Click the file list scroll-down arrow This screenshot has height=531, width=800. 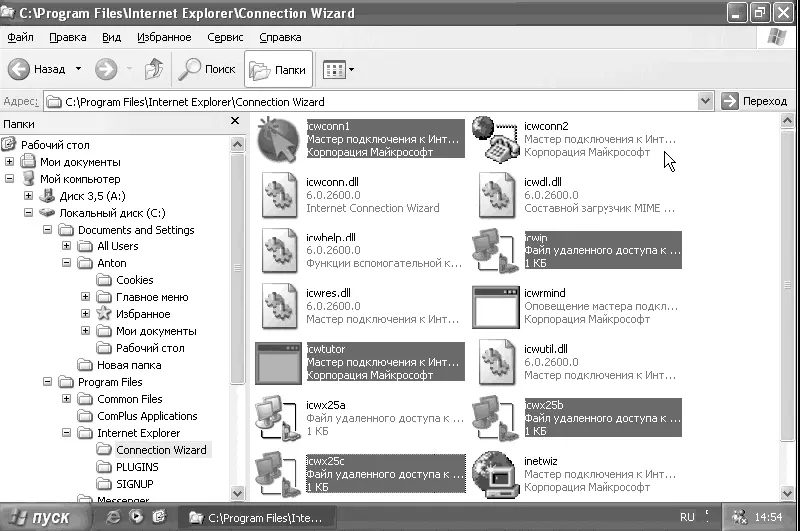[x=787, y=493]
